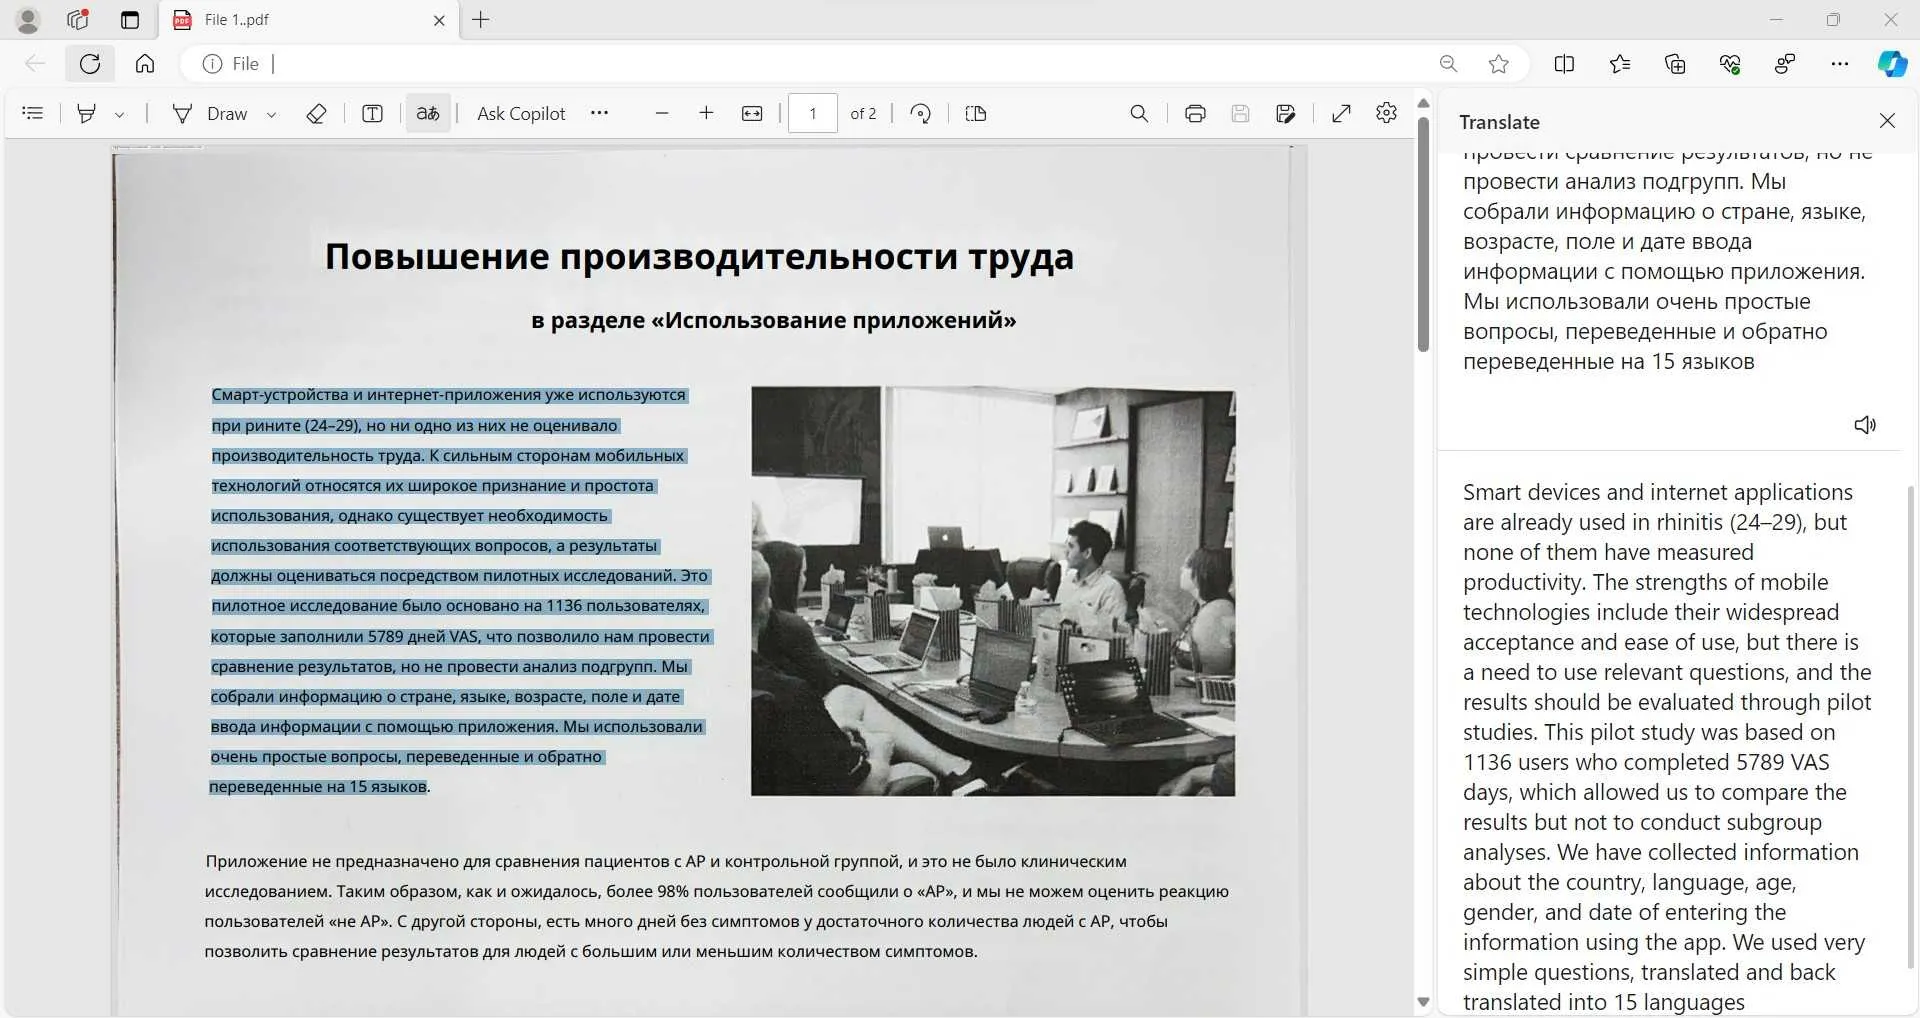Image resolution: width=1920 pixels, height=1018 pixels.
Task: Open Edge browser settings menu
Action: (x=1841, y=63)
